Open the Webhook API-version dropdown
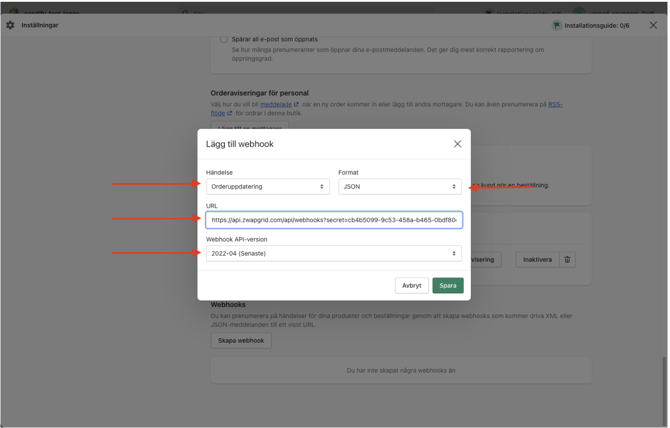The height and width of the screenshot is (428, 670). point(333,254)
